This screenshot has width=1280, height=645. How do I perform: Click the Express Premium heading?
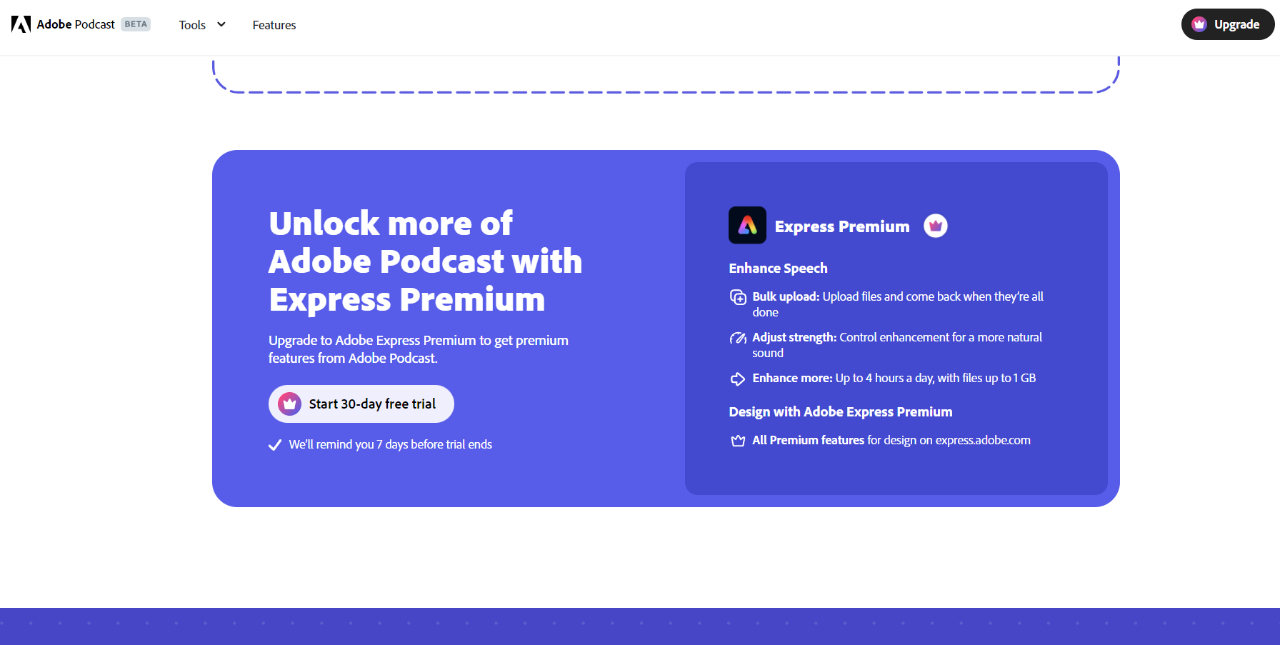[842, 226]
